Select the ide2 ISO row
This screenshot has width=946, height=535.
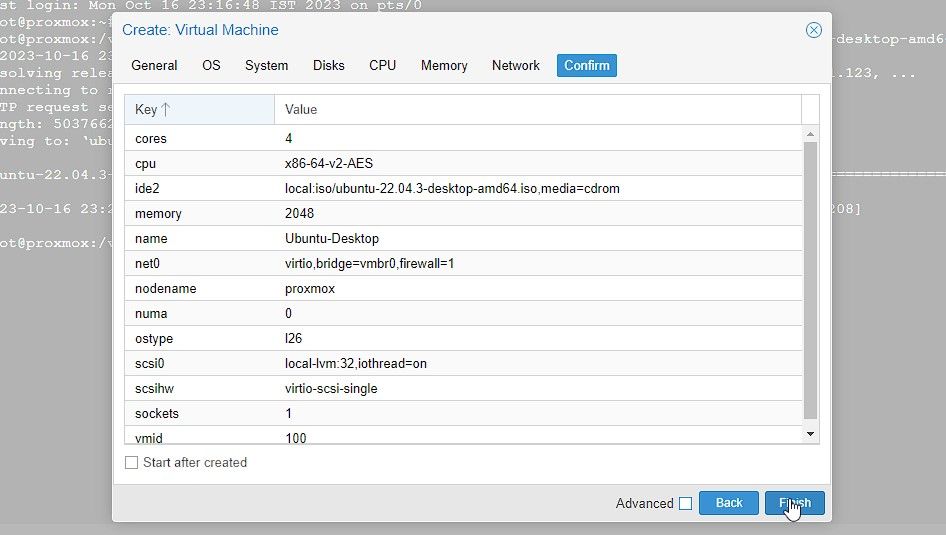452,188
